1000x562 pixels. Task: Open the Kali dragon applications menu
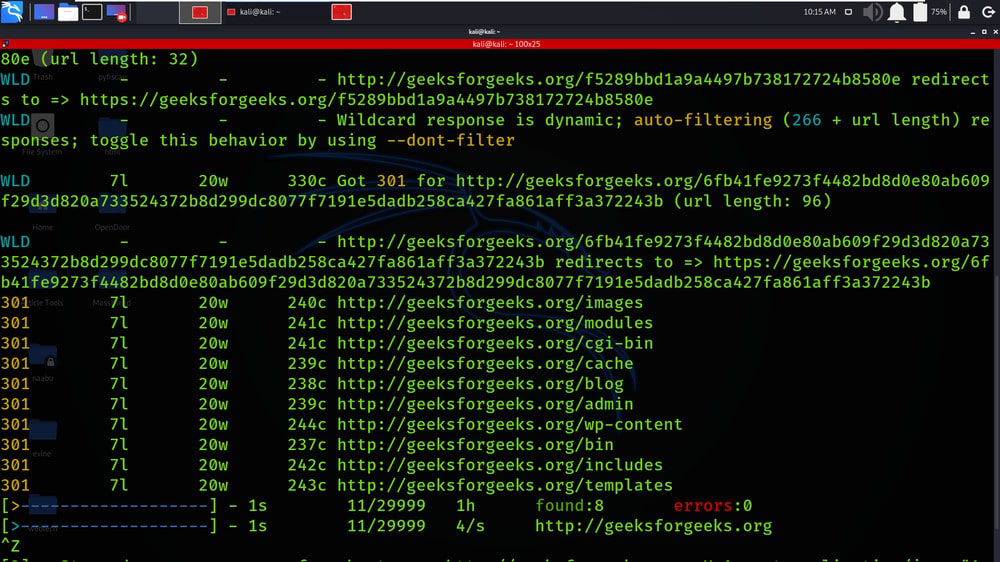pyautogui.click(x=11, y=11)
